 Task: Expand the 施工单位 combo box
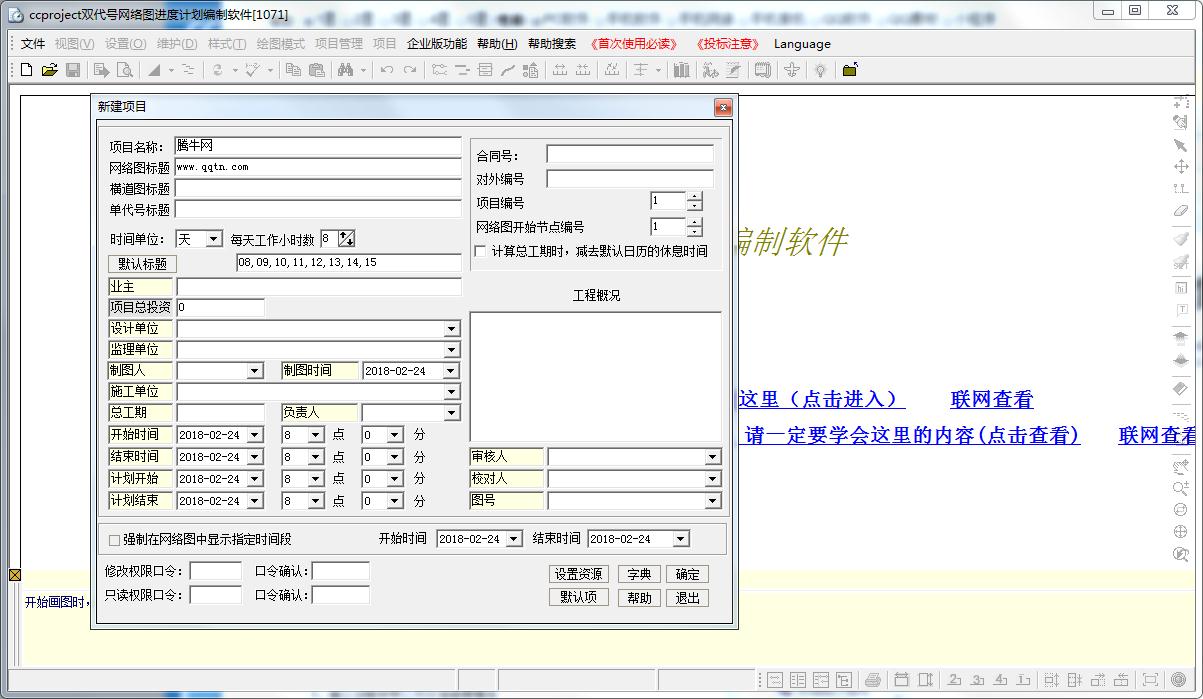click(x=451, y=392)
